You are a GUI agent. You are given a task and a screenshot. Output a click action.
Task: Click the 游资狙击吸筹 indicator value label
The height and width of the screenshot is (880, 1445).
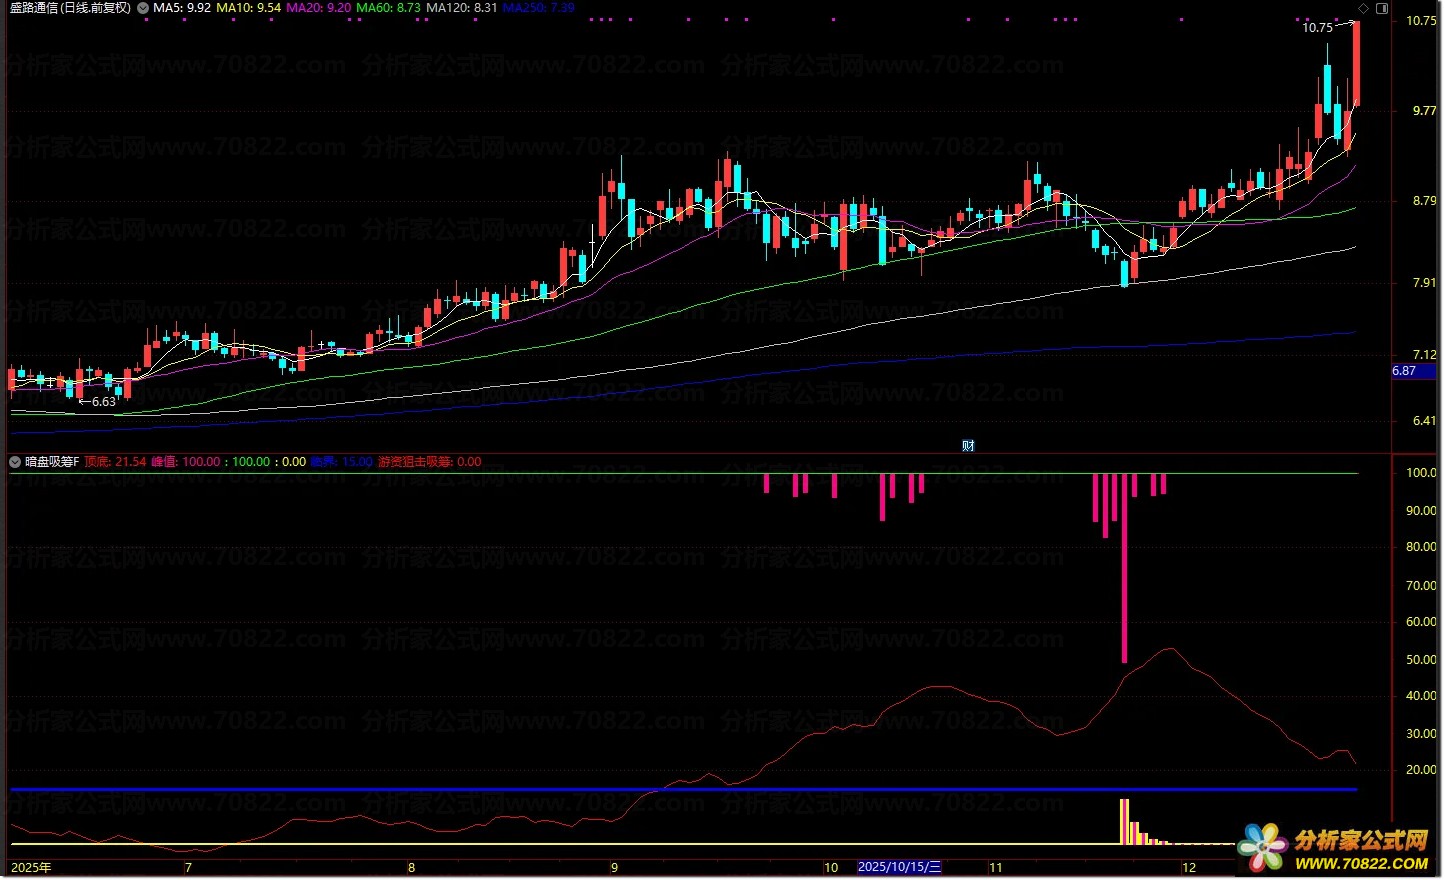point(429,462)
